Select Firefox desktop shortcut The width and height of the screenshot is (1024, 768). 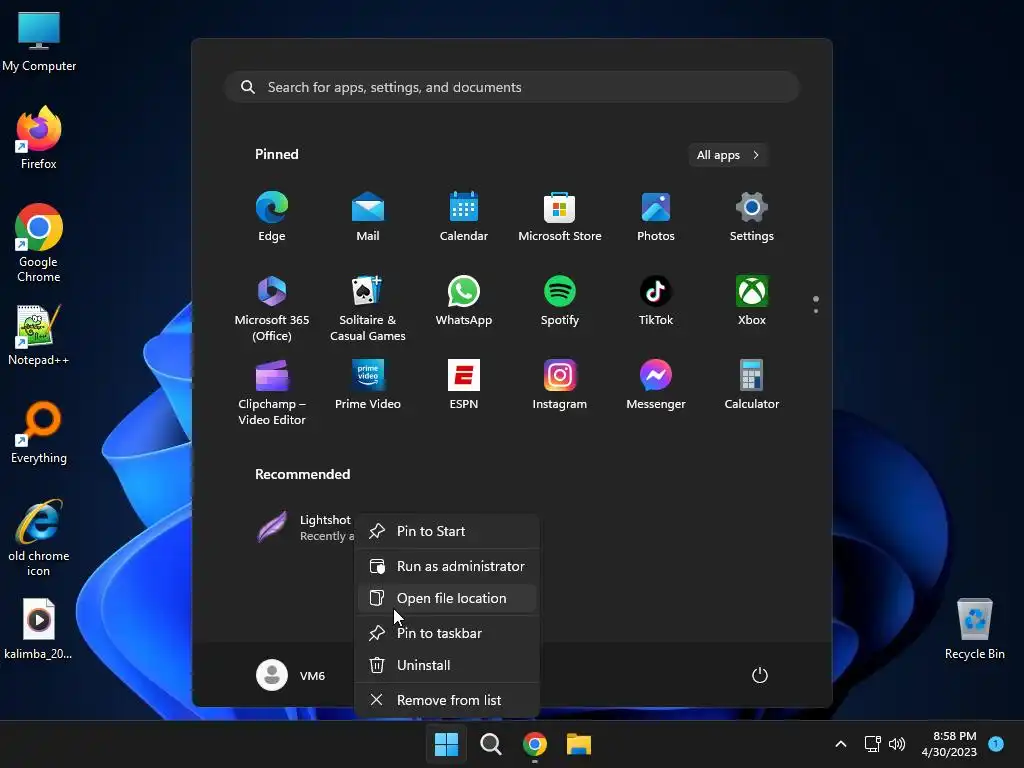39,138
